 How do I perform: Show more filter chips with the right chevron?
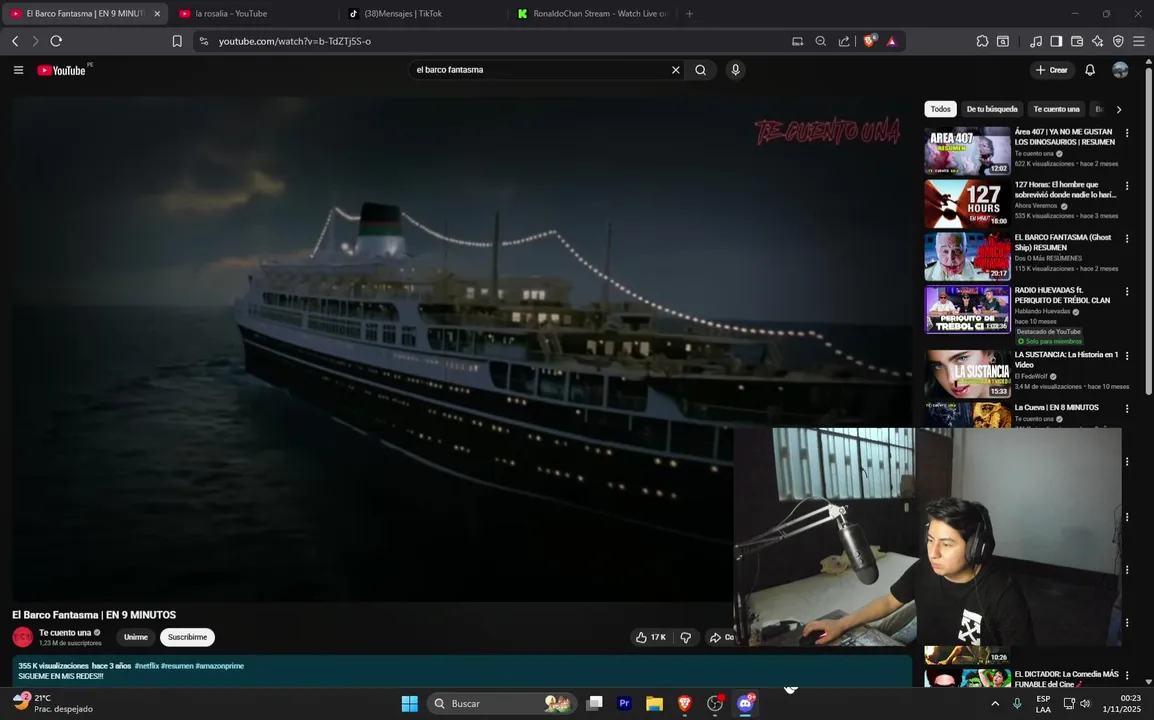click(x=1119, y=110)
